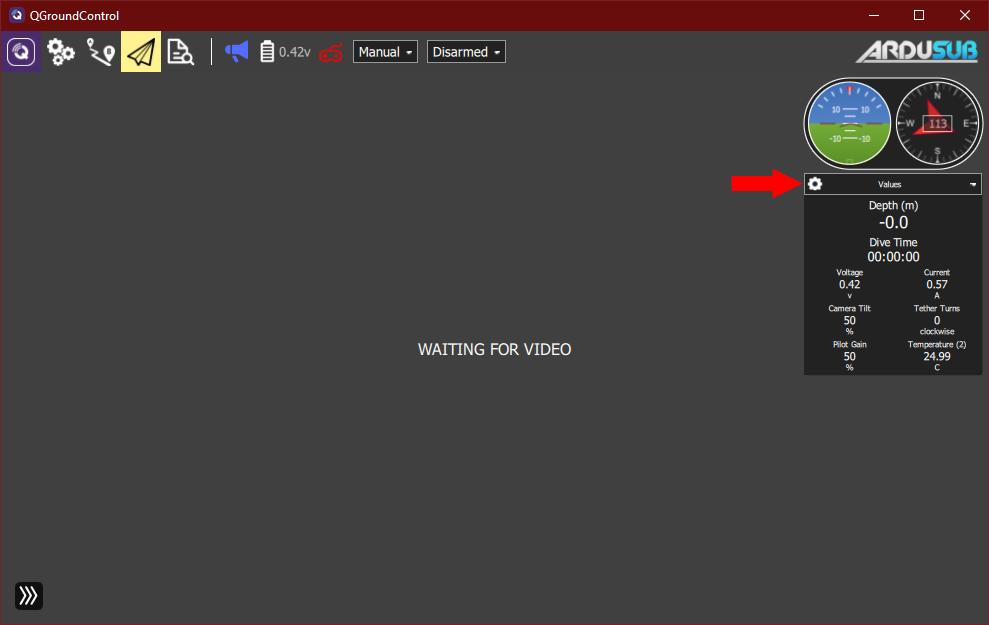Open the Analyze log view icon

click(x=180, y=52)
